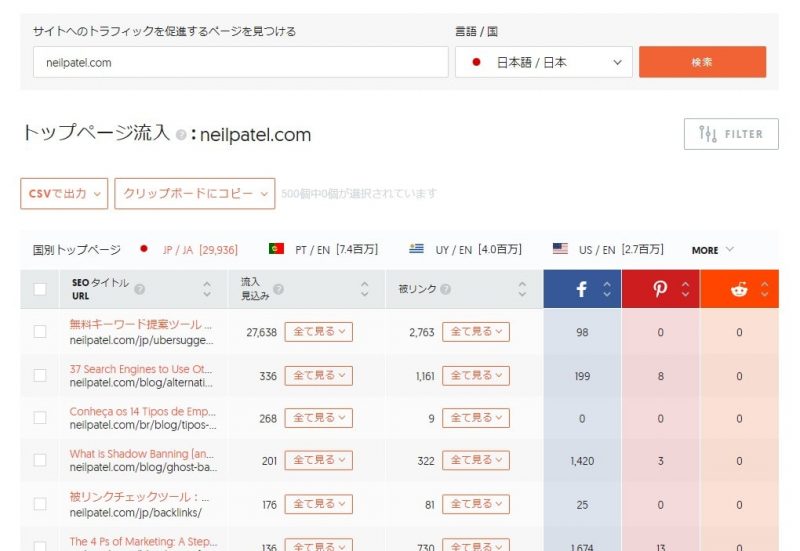
Task: Click help icon beside 流入見込み column header
Action: pos(278,289)
